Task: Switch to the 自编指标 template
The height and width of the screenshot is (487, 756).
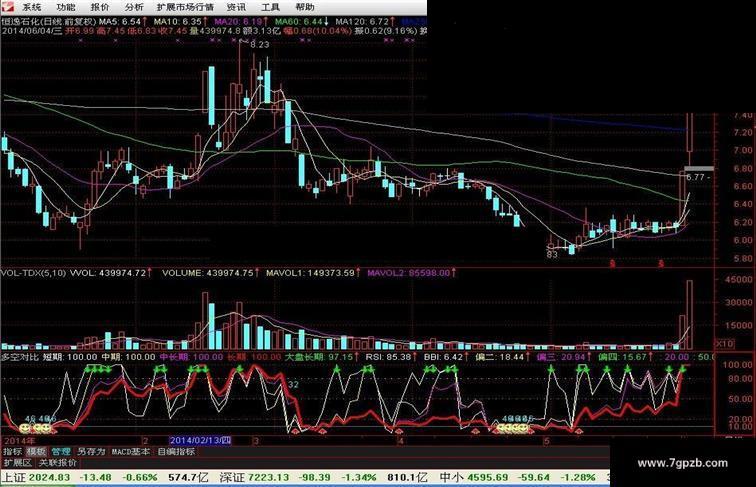Action: (176, 452)
